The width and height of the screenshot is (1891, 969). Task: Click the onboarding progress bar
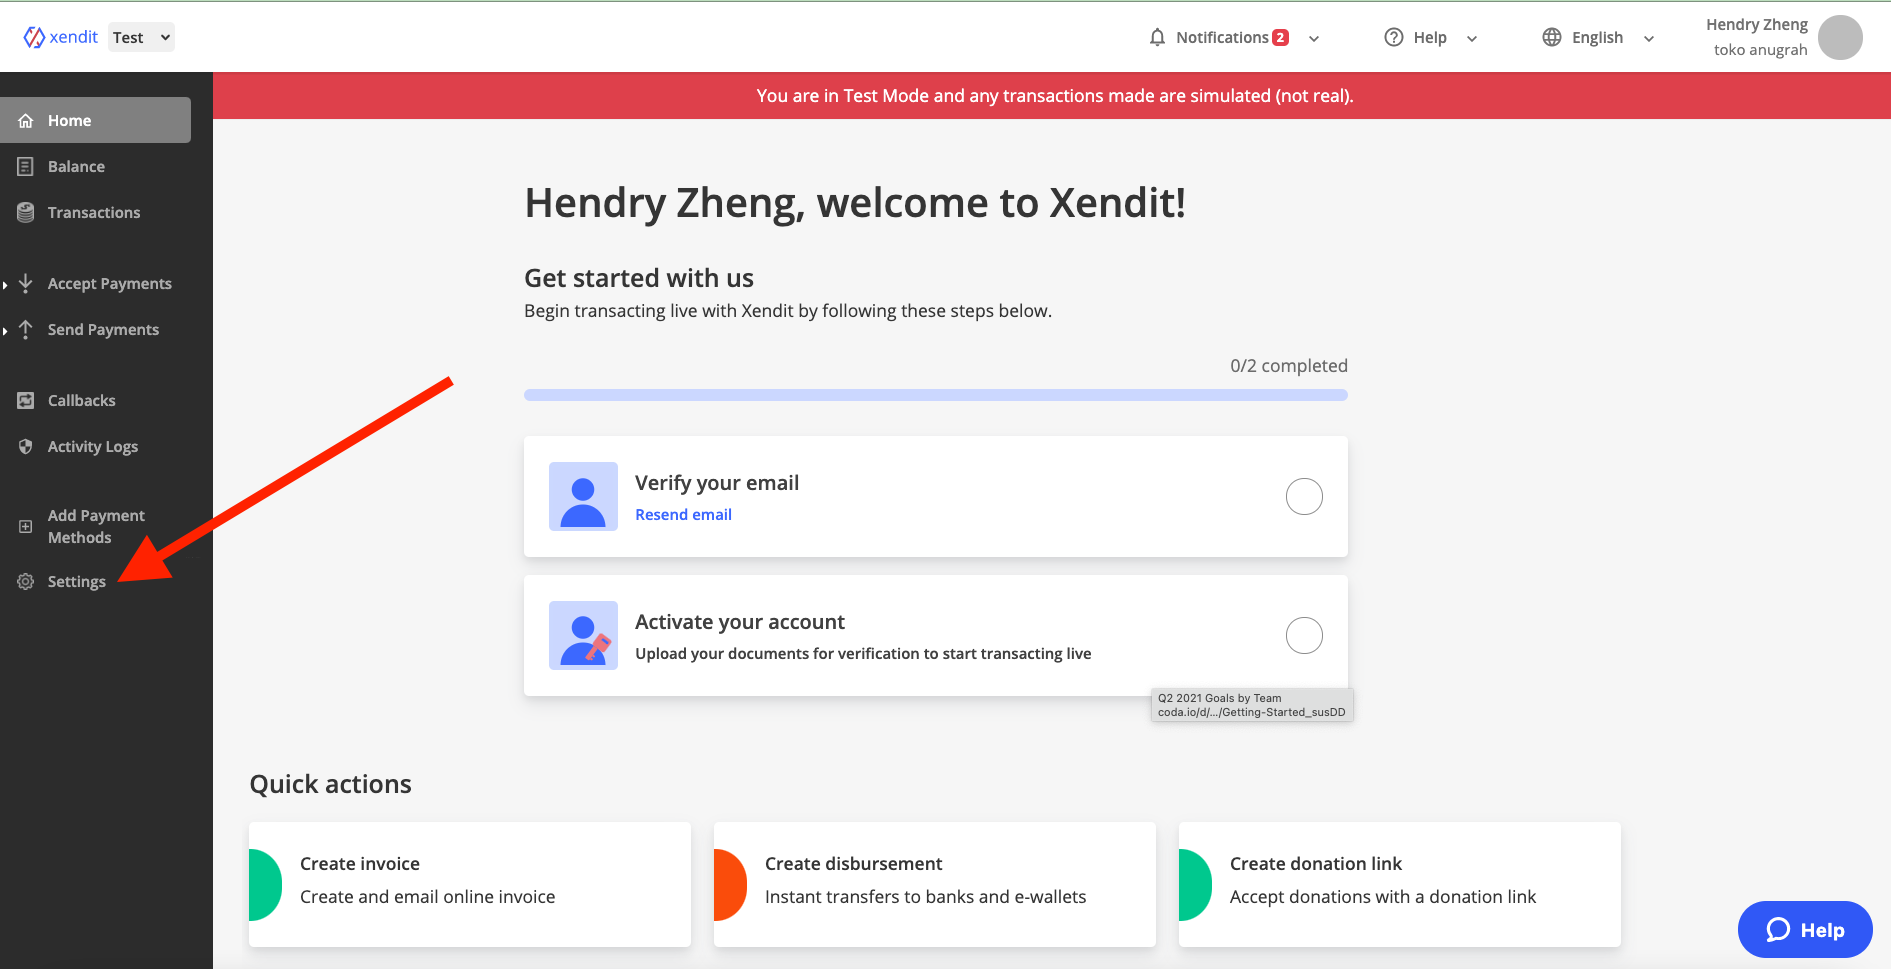[x=936, y=395]
